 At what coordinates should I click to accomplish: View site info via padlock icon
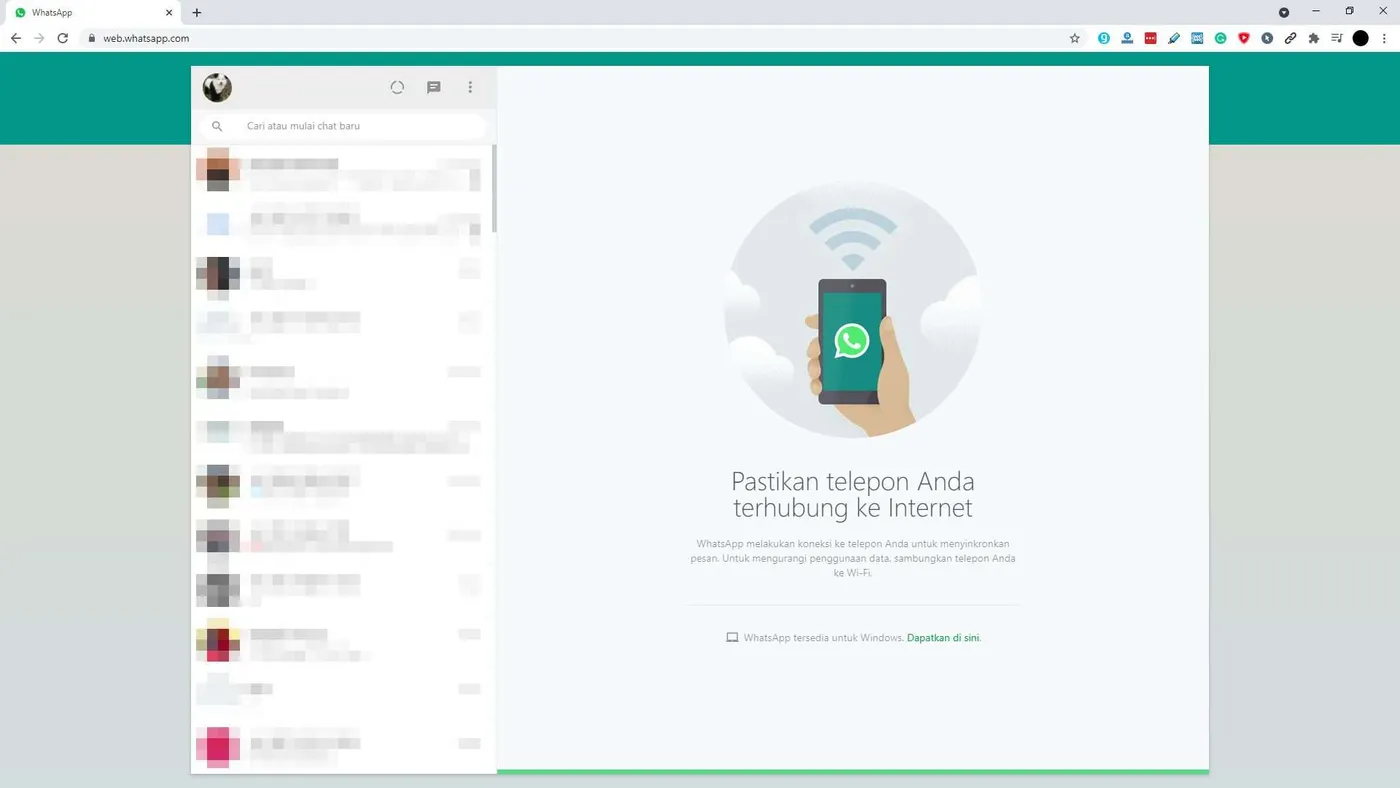pyautogui.click(x=92, y=38)
